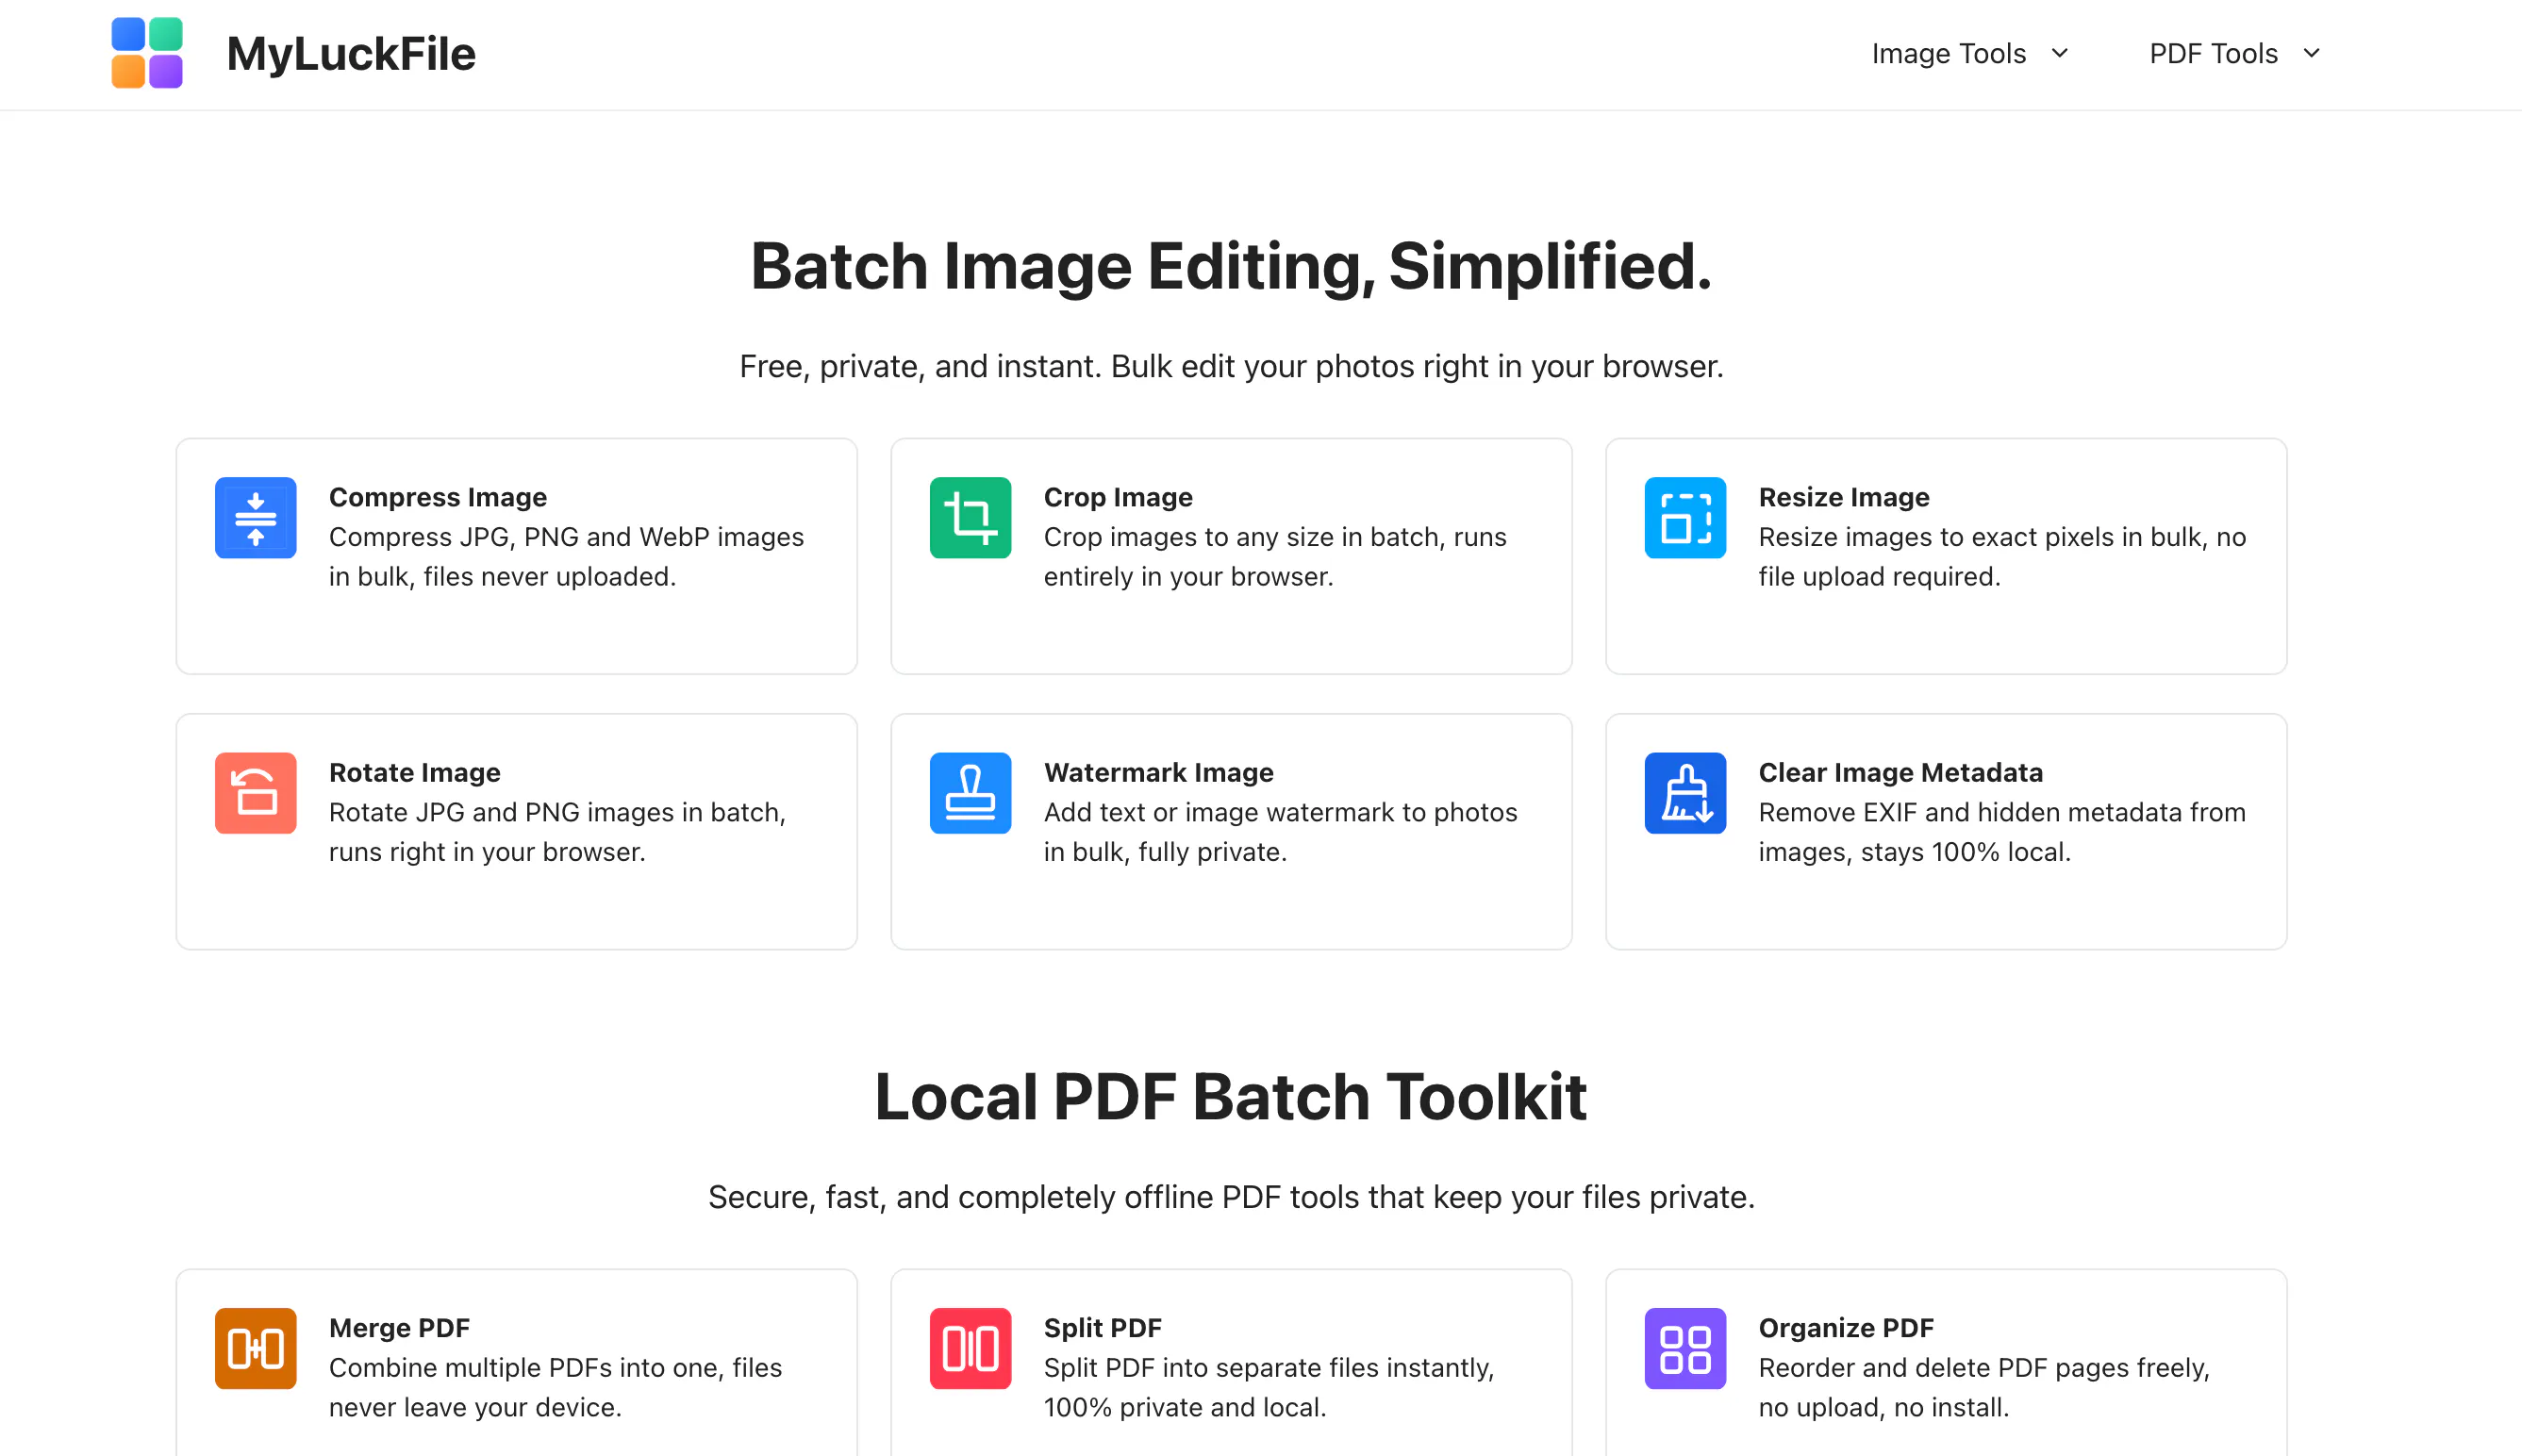Click 'Compress JPG, PNG and WebP images' description
Image resolution: width=2522 pixels, height=1456 pixels.
[566, 537]
